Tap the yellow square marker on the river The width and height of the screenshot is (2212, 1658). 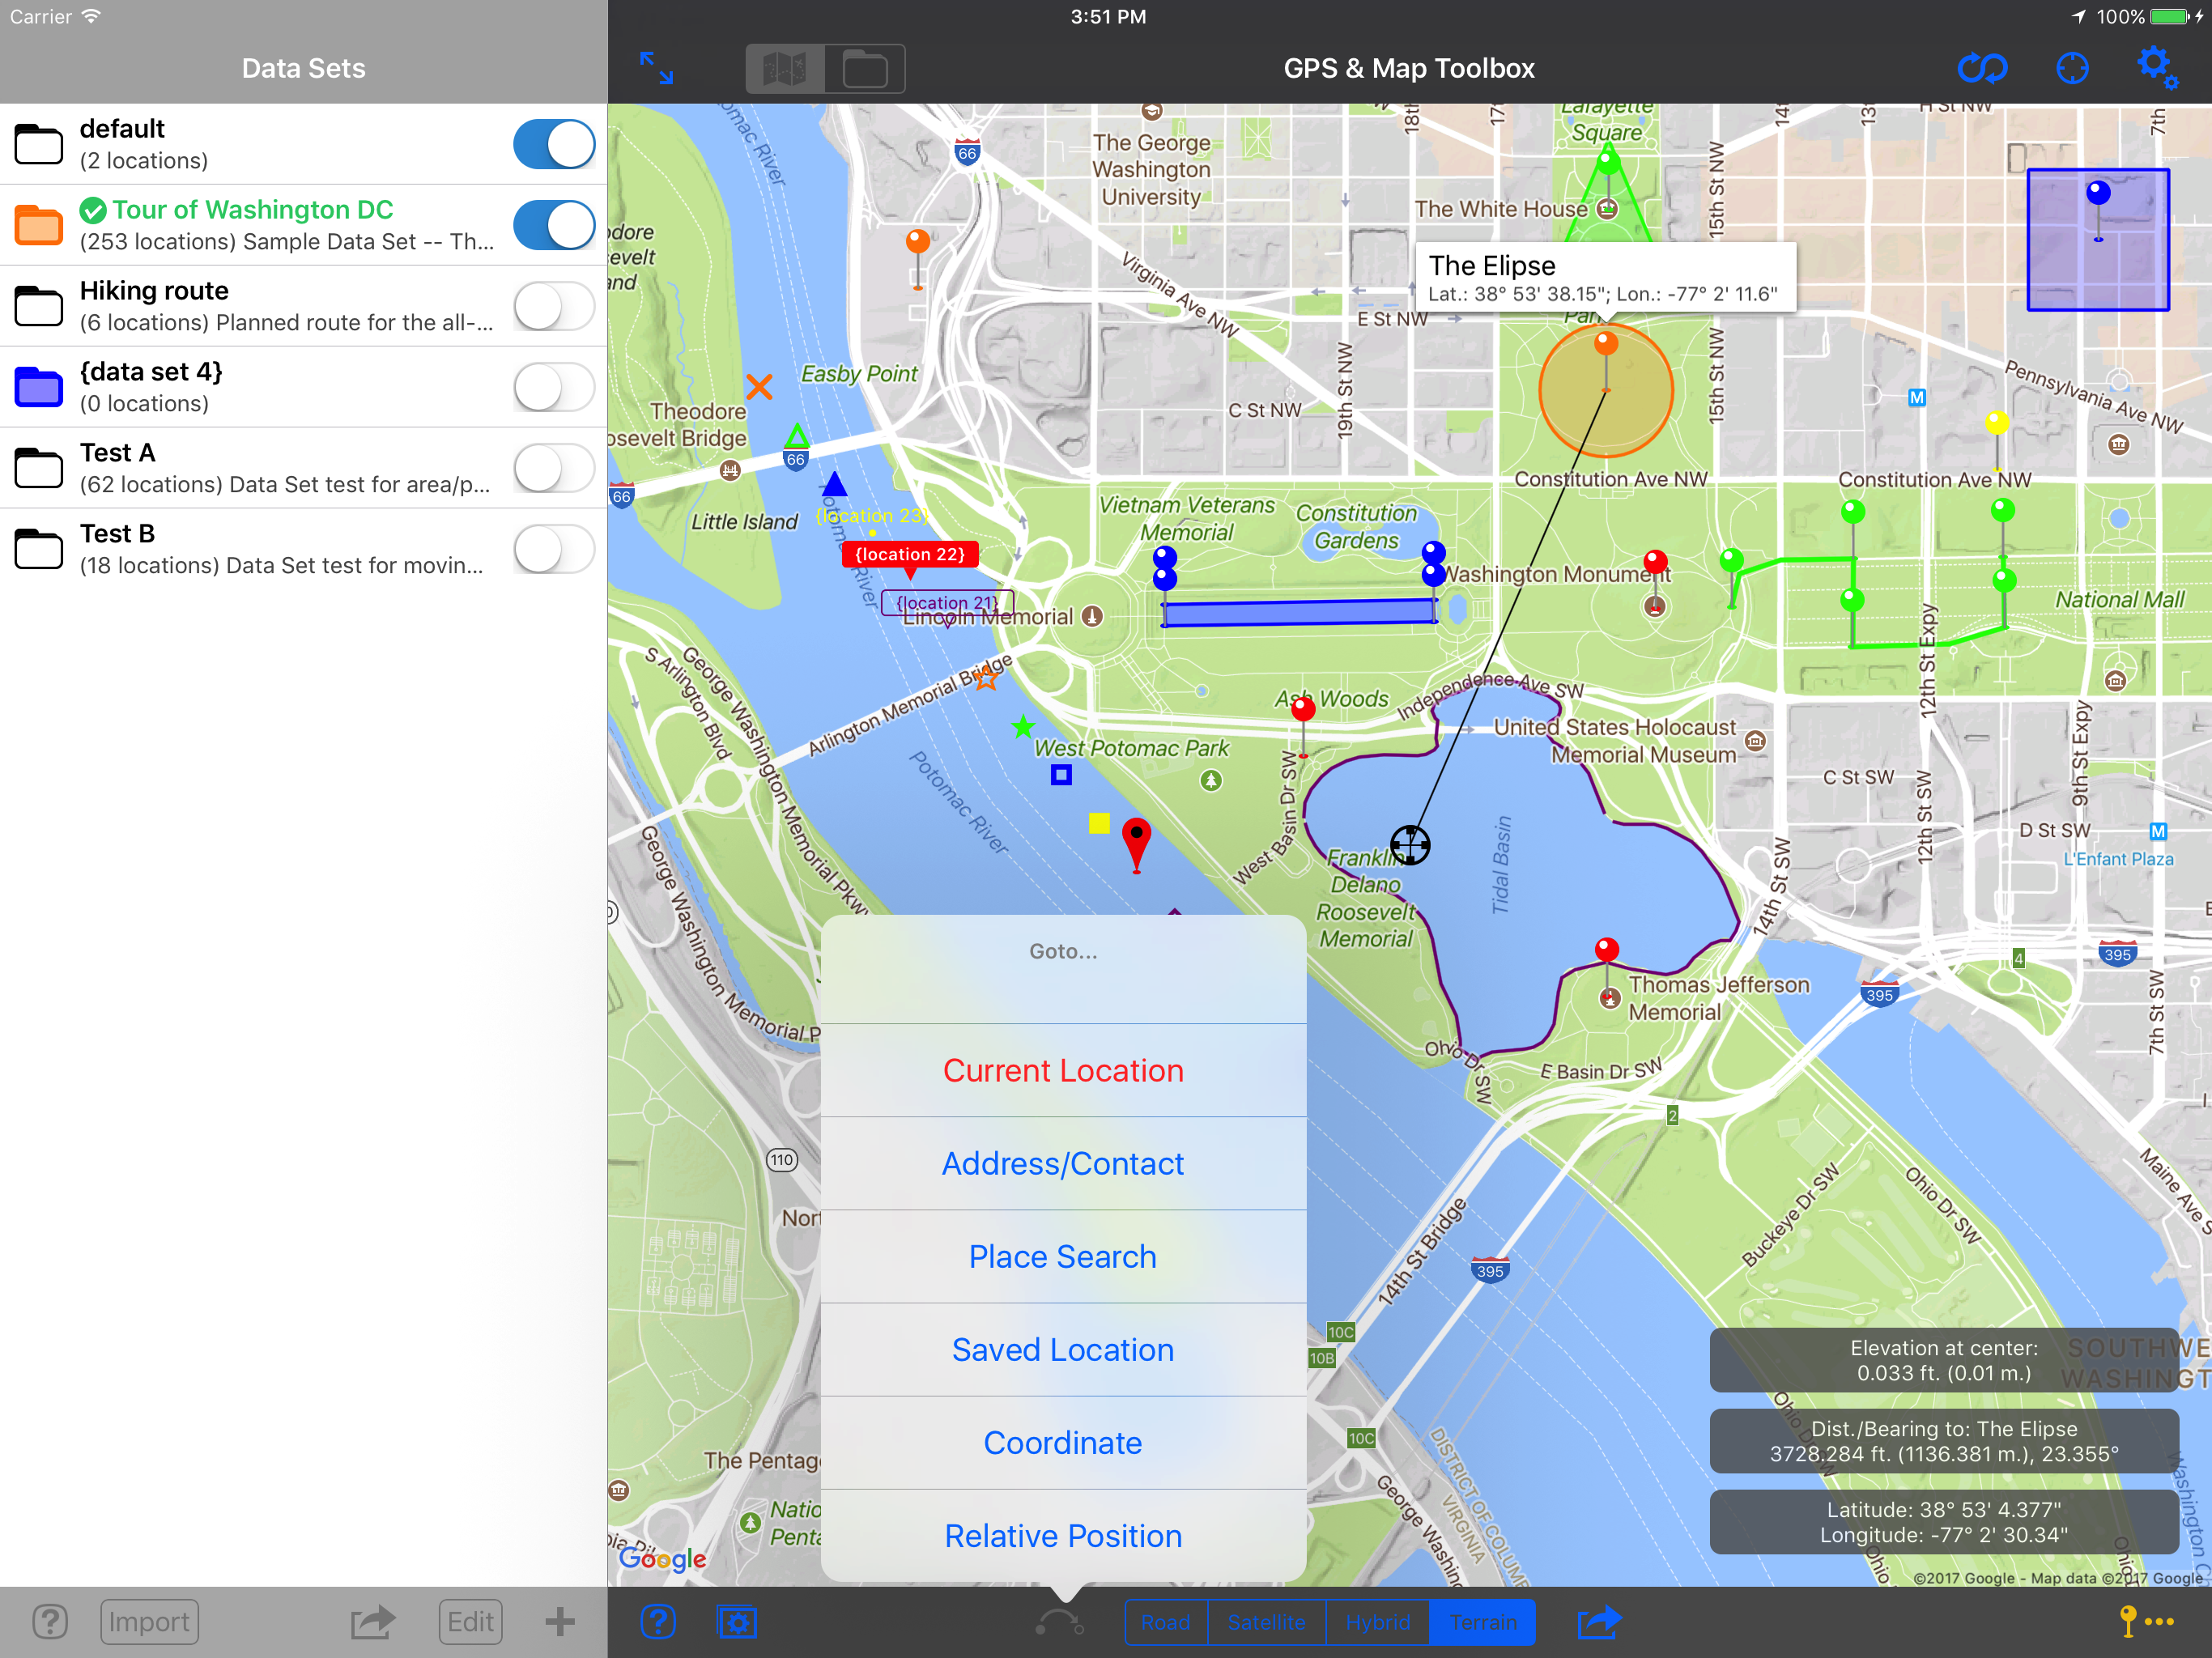(1098, 823)
